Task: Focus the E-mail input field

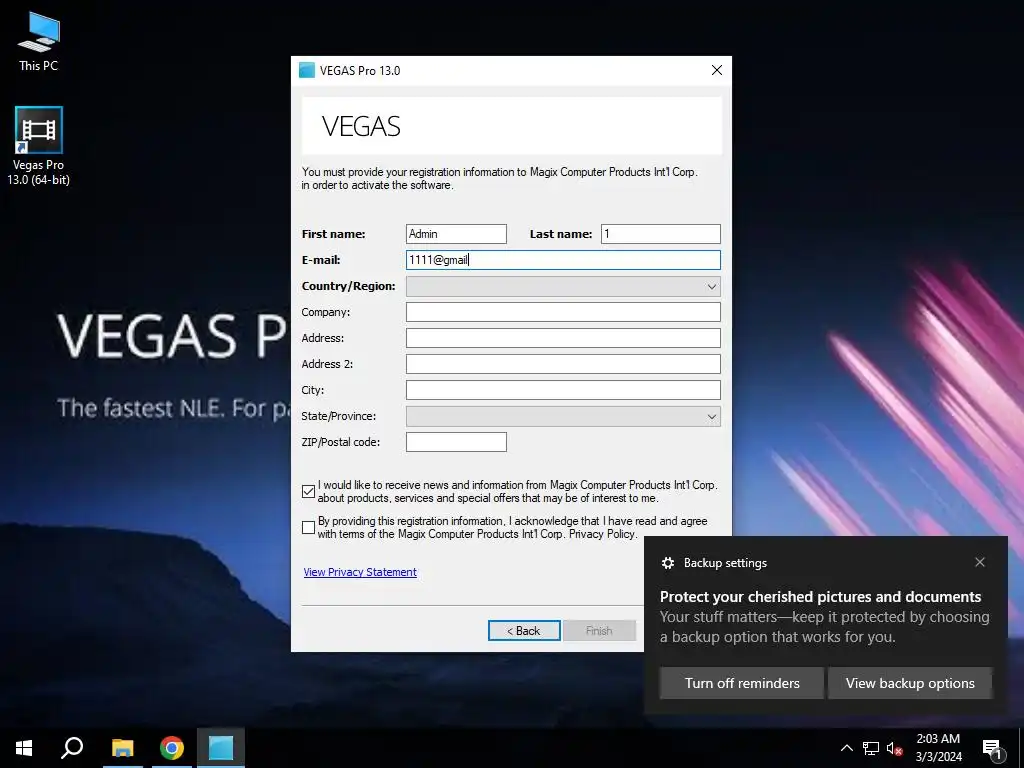Action: coord(563,260)
